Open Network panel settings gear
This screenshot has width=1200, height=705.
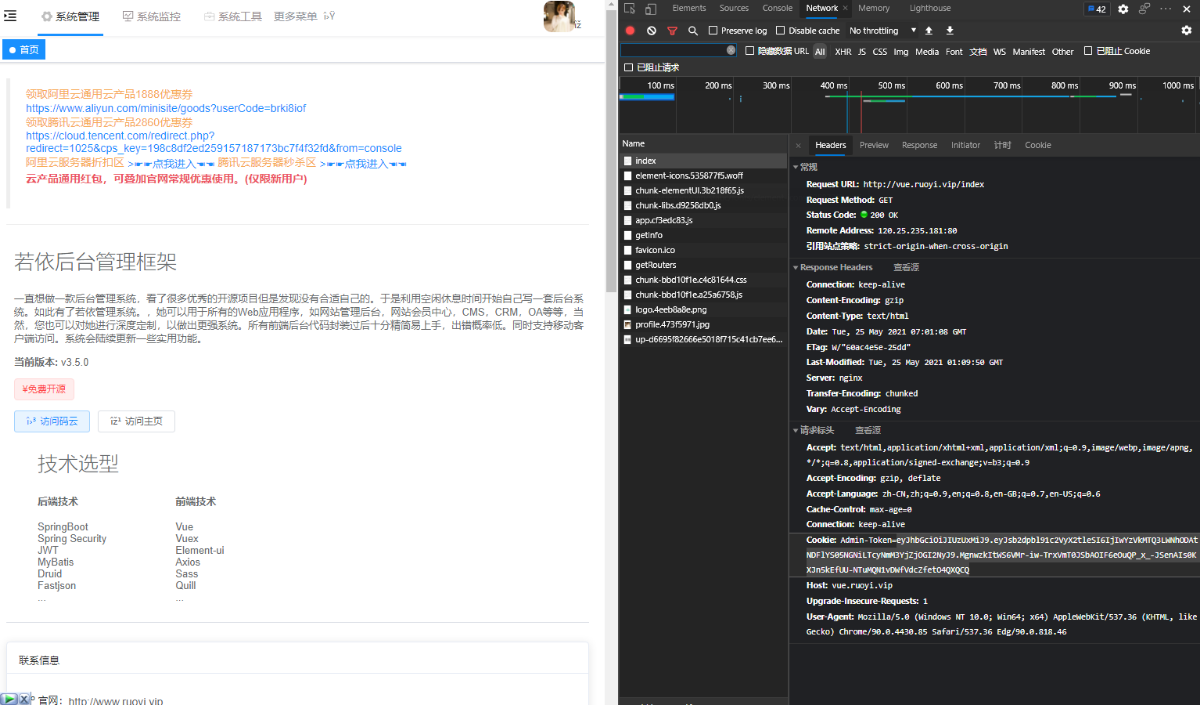pos(1187,31)
